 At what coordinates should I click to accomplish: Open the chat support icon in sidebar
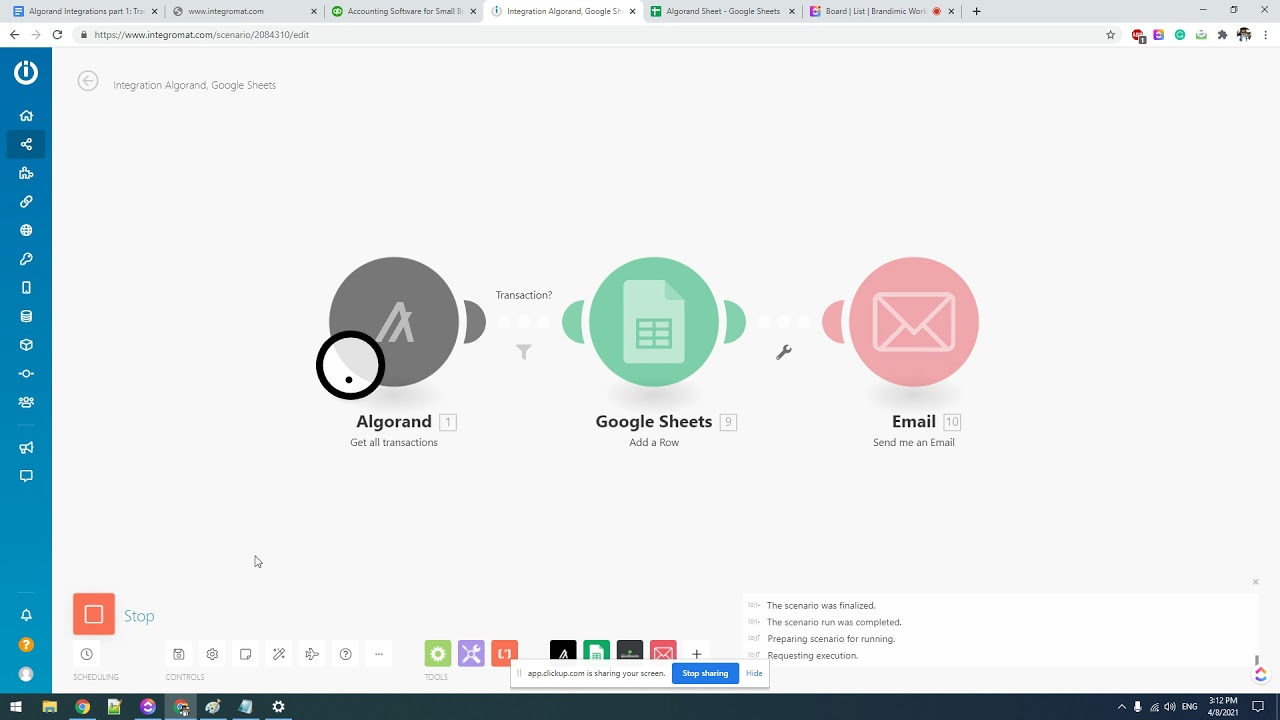click(26, 476)
